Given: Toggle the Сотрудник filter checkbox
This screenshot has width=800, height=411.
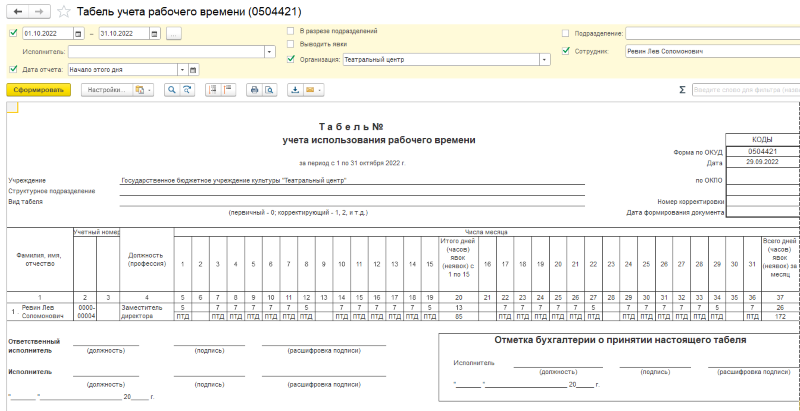Looking at the screenshot, I should (565, 51).
